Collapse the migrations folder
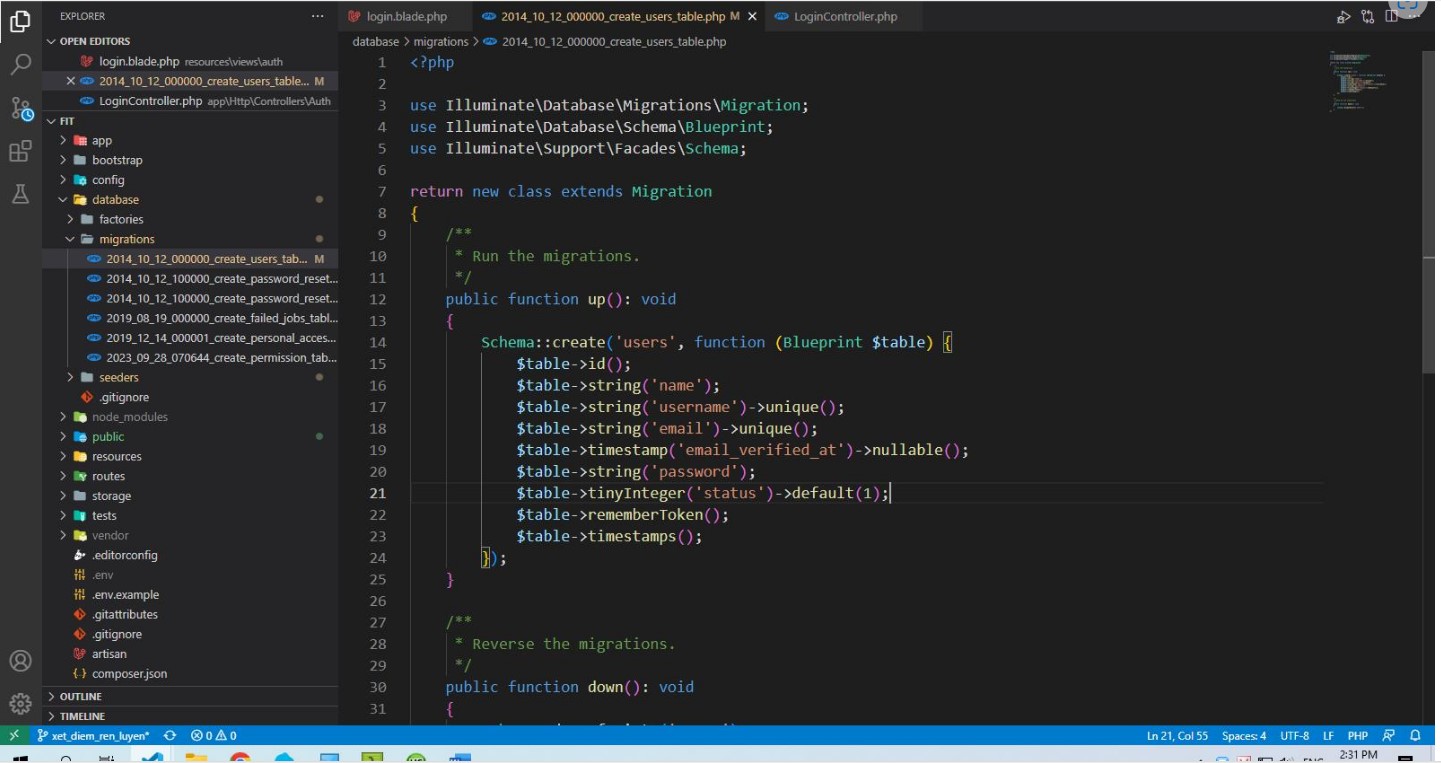The image size is (1441, 763). (x=126, y=240)
